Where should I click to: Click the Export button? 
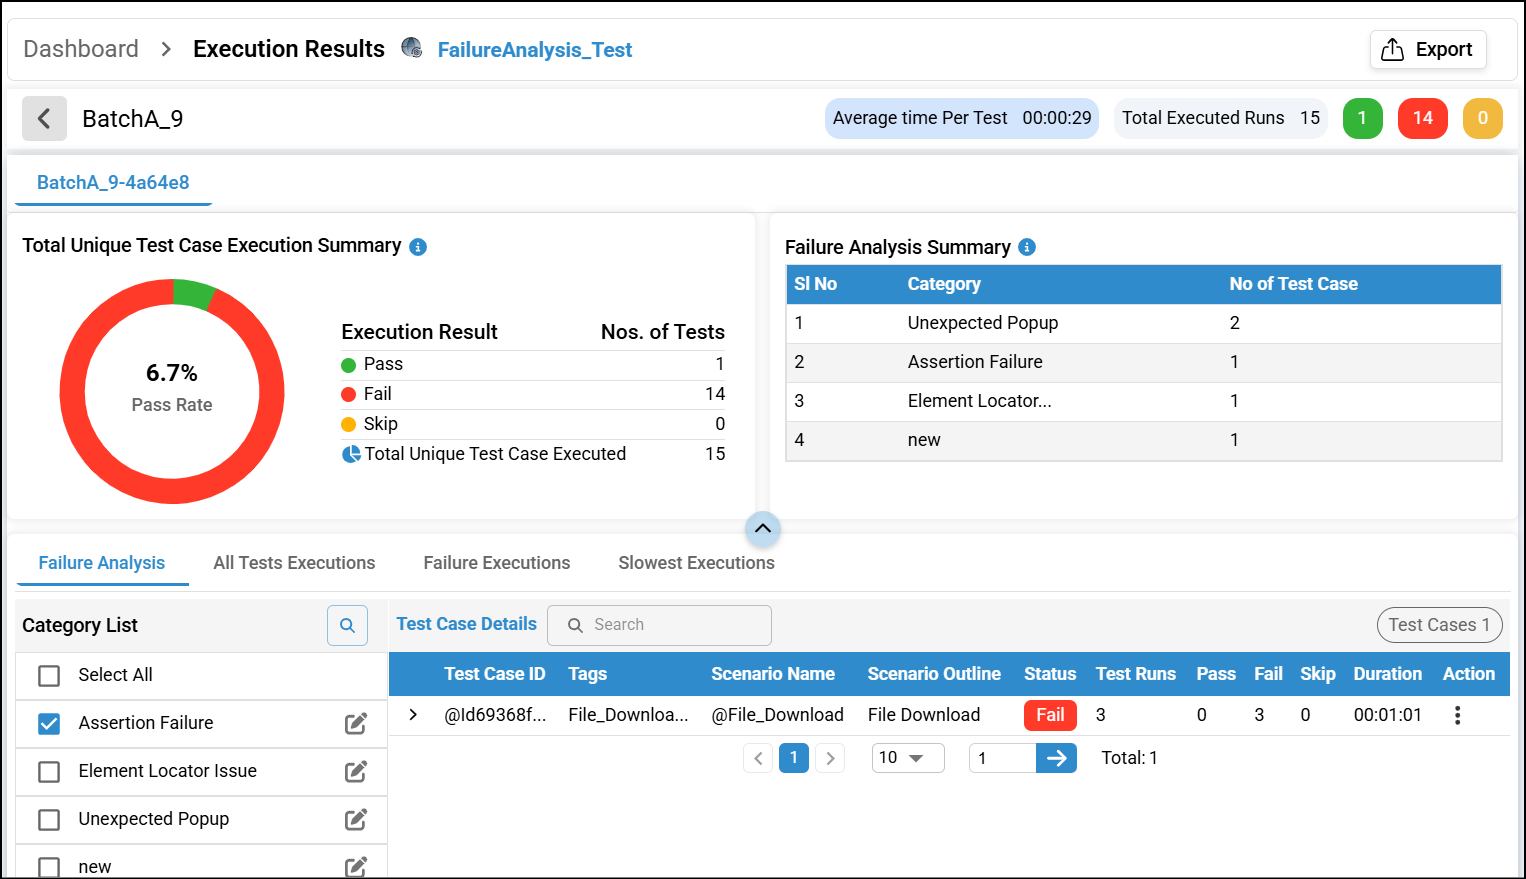pyautogui.click(x=1428, y=49)
